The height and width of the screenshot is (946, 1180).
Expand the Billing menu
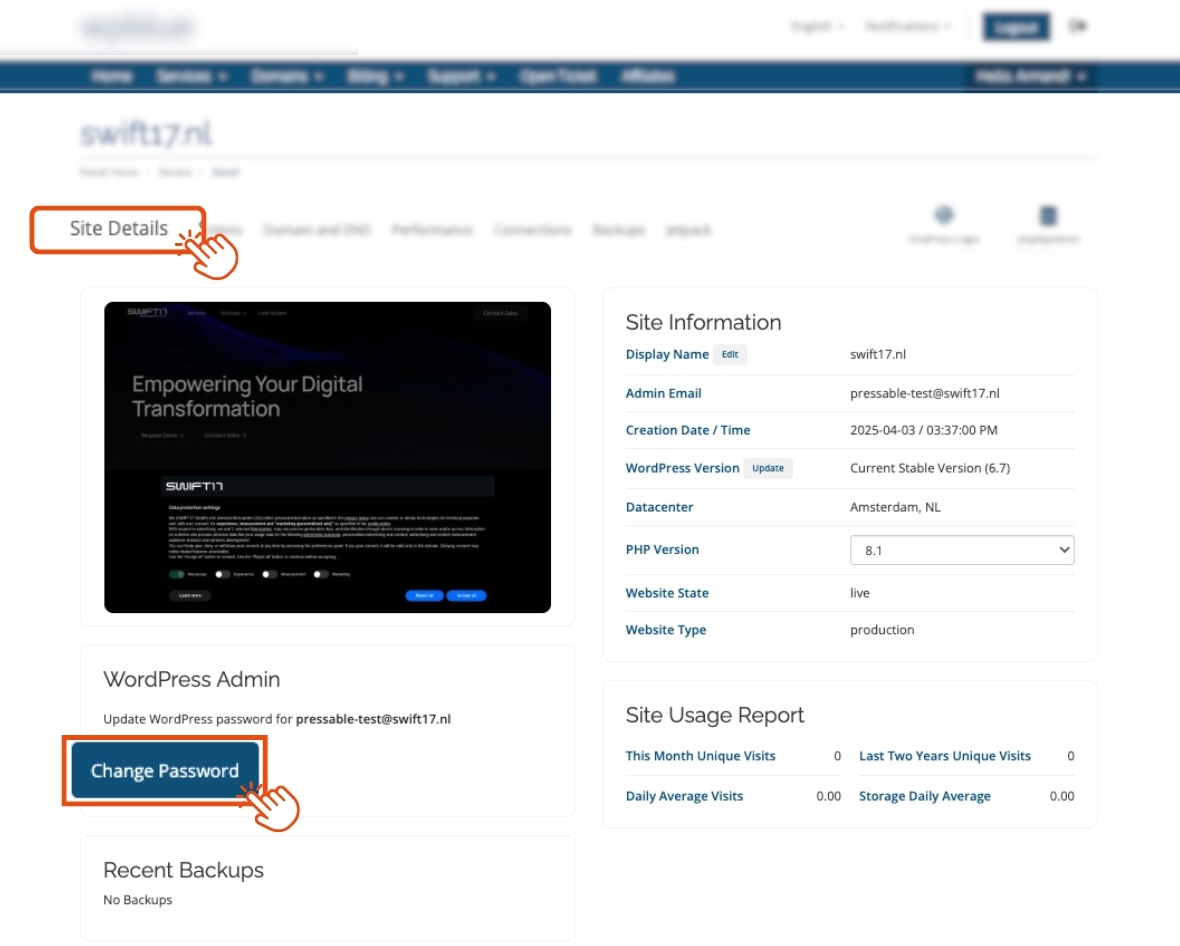(375, 76)
